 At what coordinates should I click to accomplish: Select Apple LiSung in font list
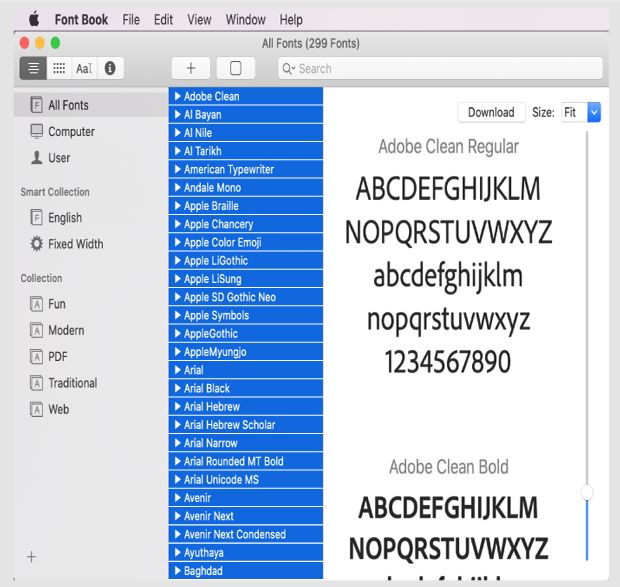coord(246,279)
